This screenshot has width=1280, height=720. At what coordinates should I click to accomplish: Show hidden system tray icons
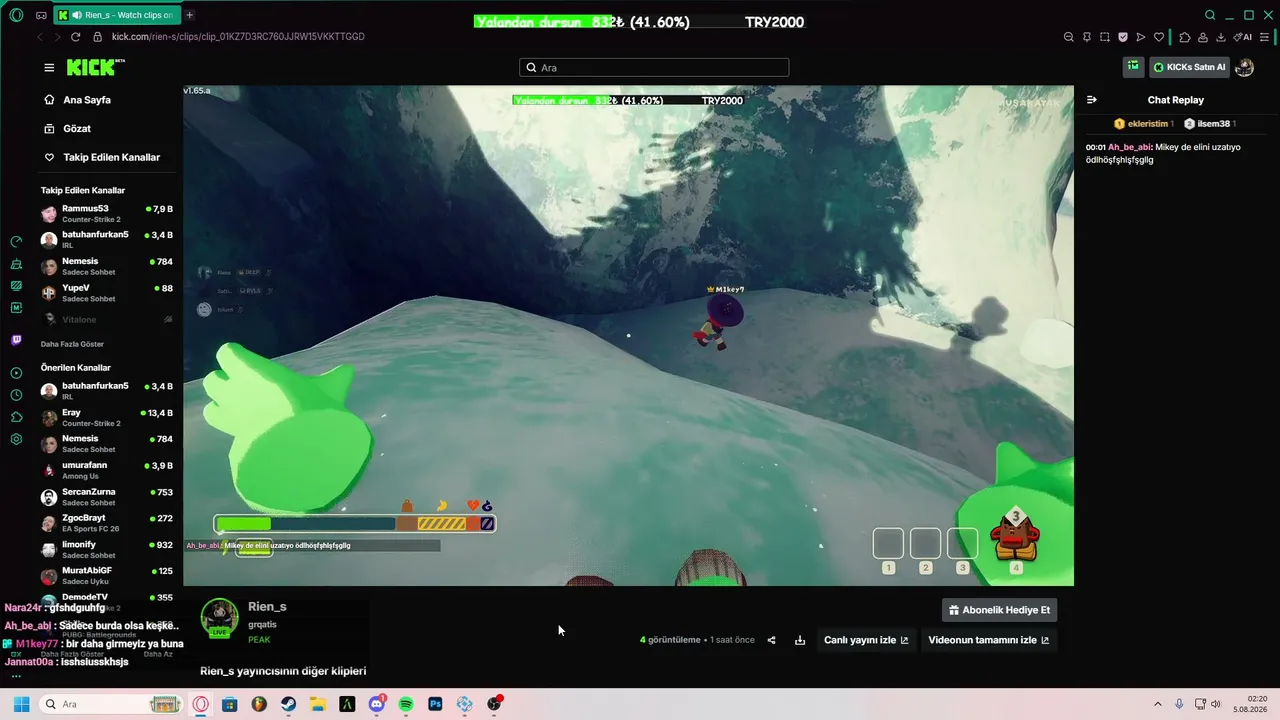click(x=1158, y=704)
